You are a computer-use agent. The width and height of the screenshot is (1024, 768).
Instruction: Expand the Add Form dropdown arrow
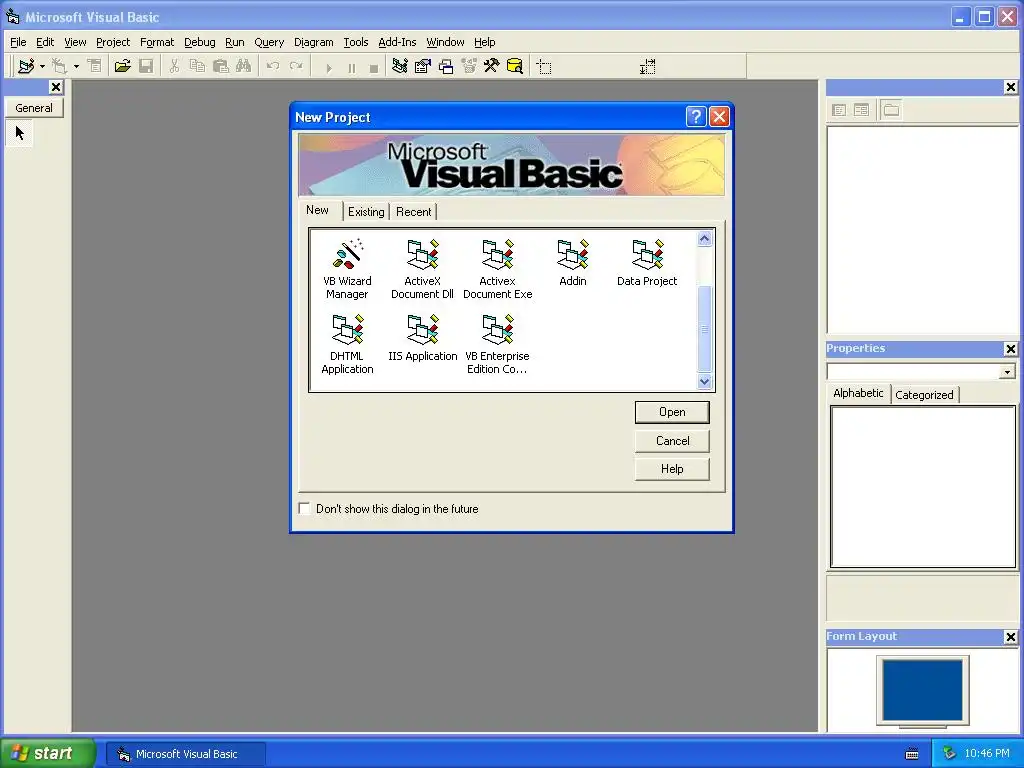(x=76, y=66)
